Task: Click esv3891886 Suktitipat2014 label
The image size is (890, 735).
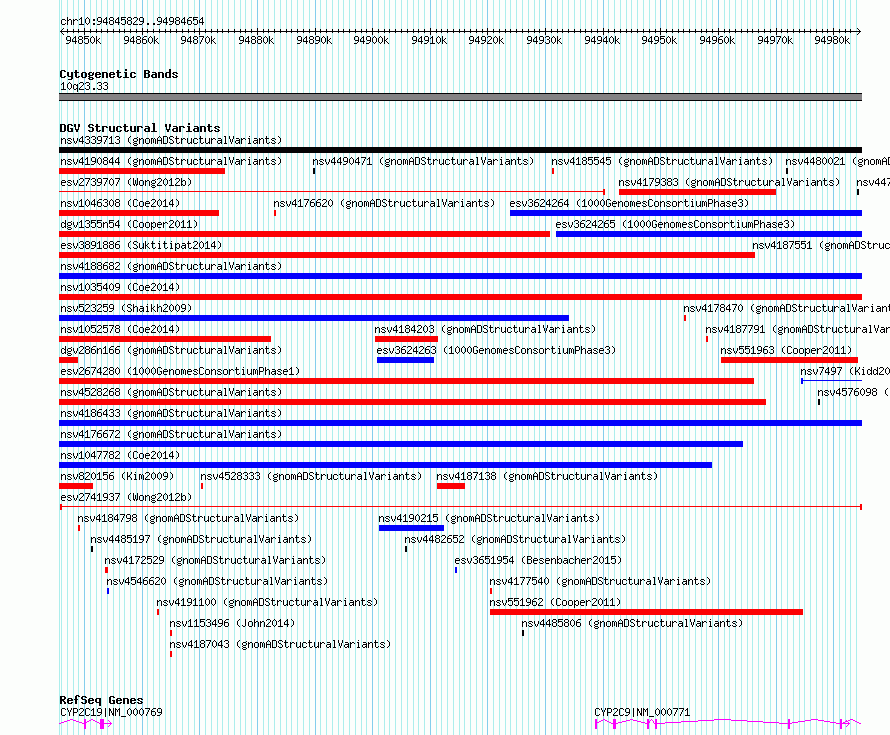Action: point(141,245)
